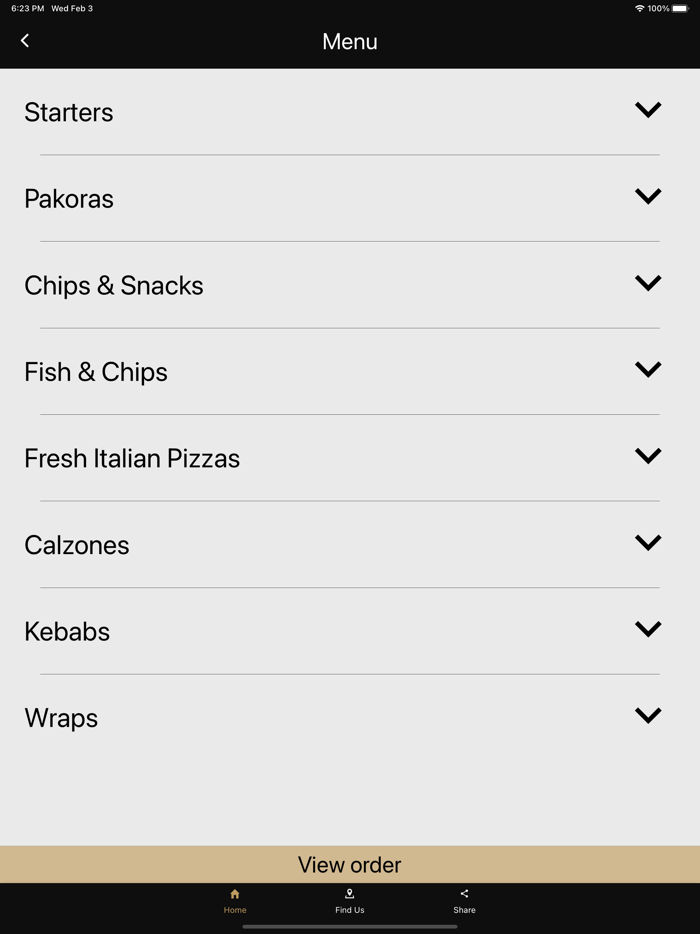
Task: Tap the battery indicator icon
Action: (x=681, y=9)
